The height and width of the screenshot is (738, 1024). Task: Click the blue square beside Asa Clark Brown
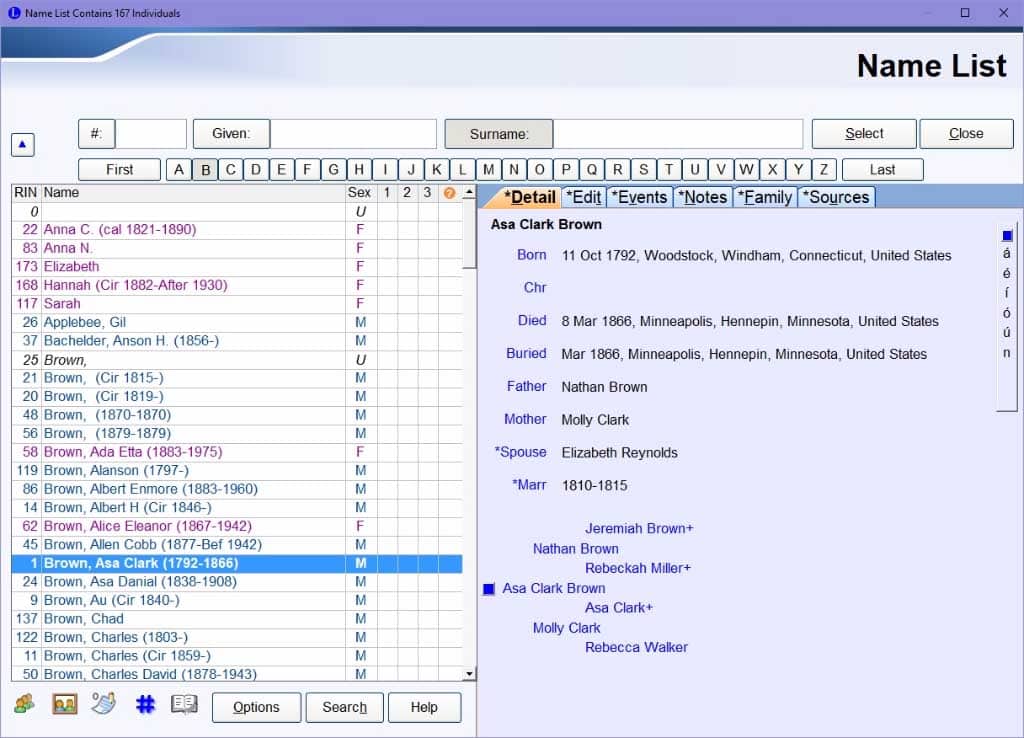(489, 589)
